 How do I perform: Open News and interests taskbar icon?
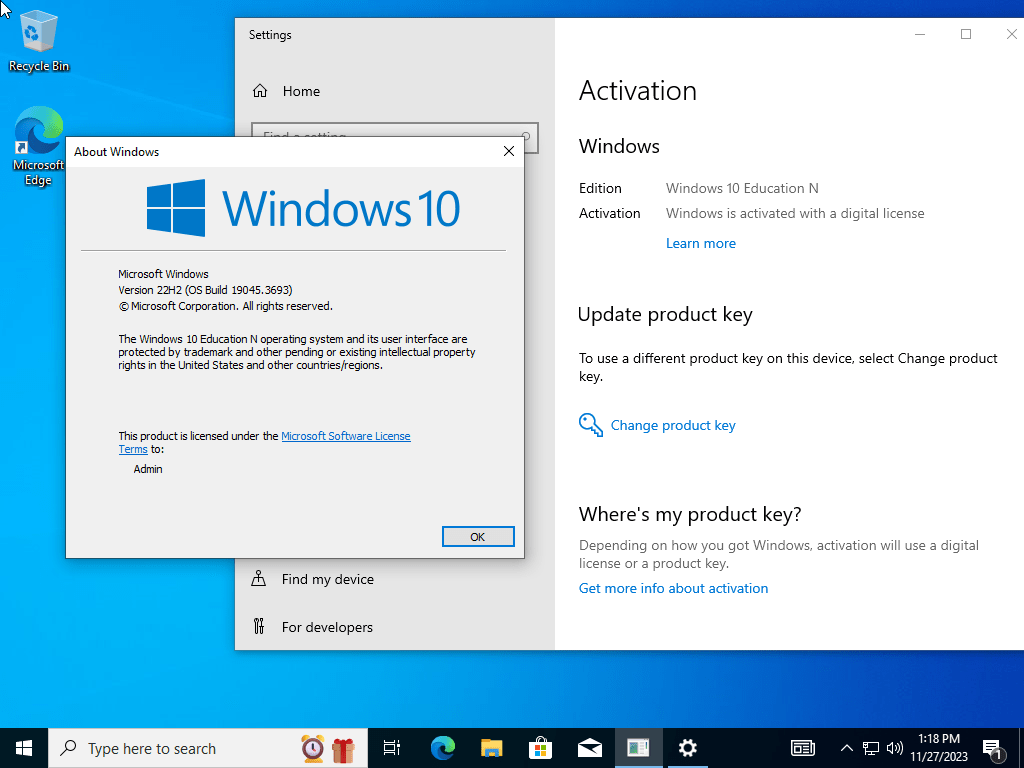tap(803, 748)
